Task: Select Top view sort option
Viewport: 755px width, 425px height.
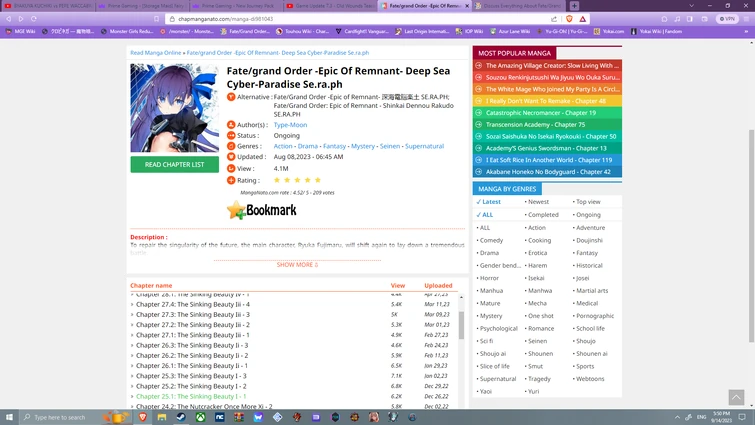Action: click(x=586, y=202)
